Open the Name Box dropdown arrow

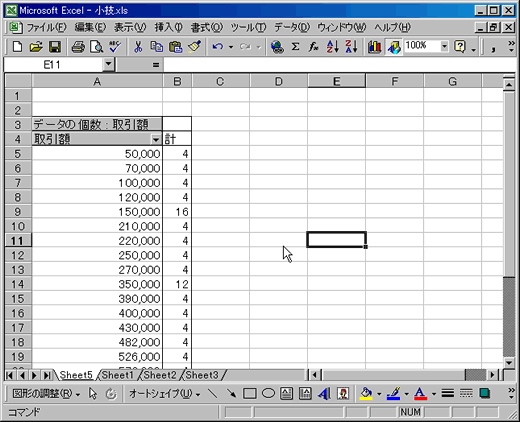point(108,64)
